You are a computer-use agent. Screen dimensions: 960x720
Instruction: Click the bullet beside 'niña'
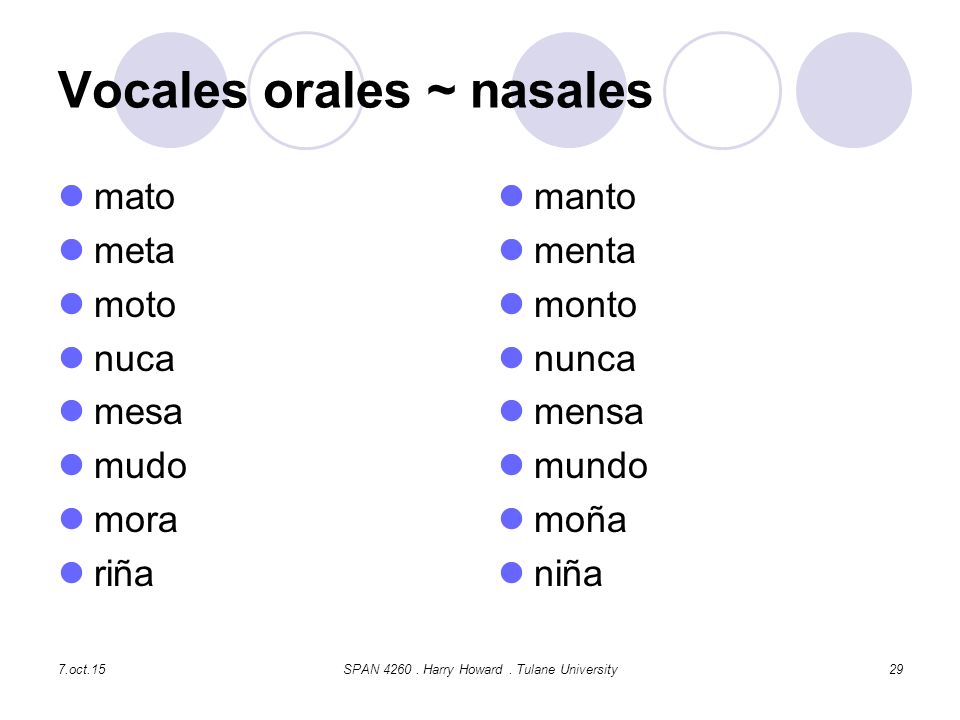[511, 573]
